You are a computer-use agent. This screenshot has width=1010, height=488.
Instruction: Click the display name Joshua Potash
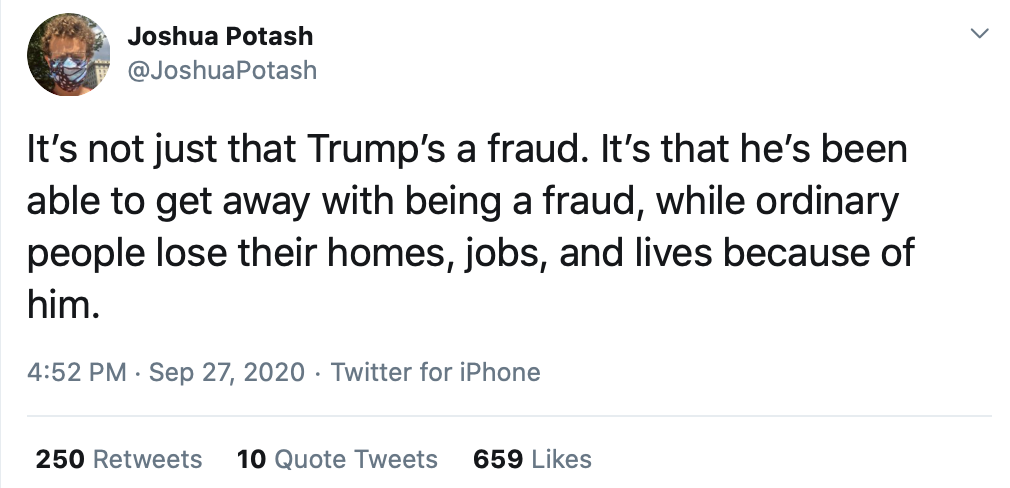[x=220, y=37]
